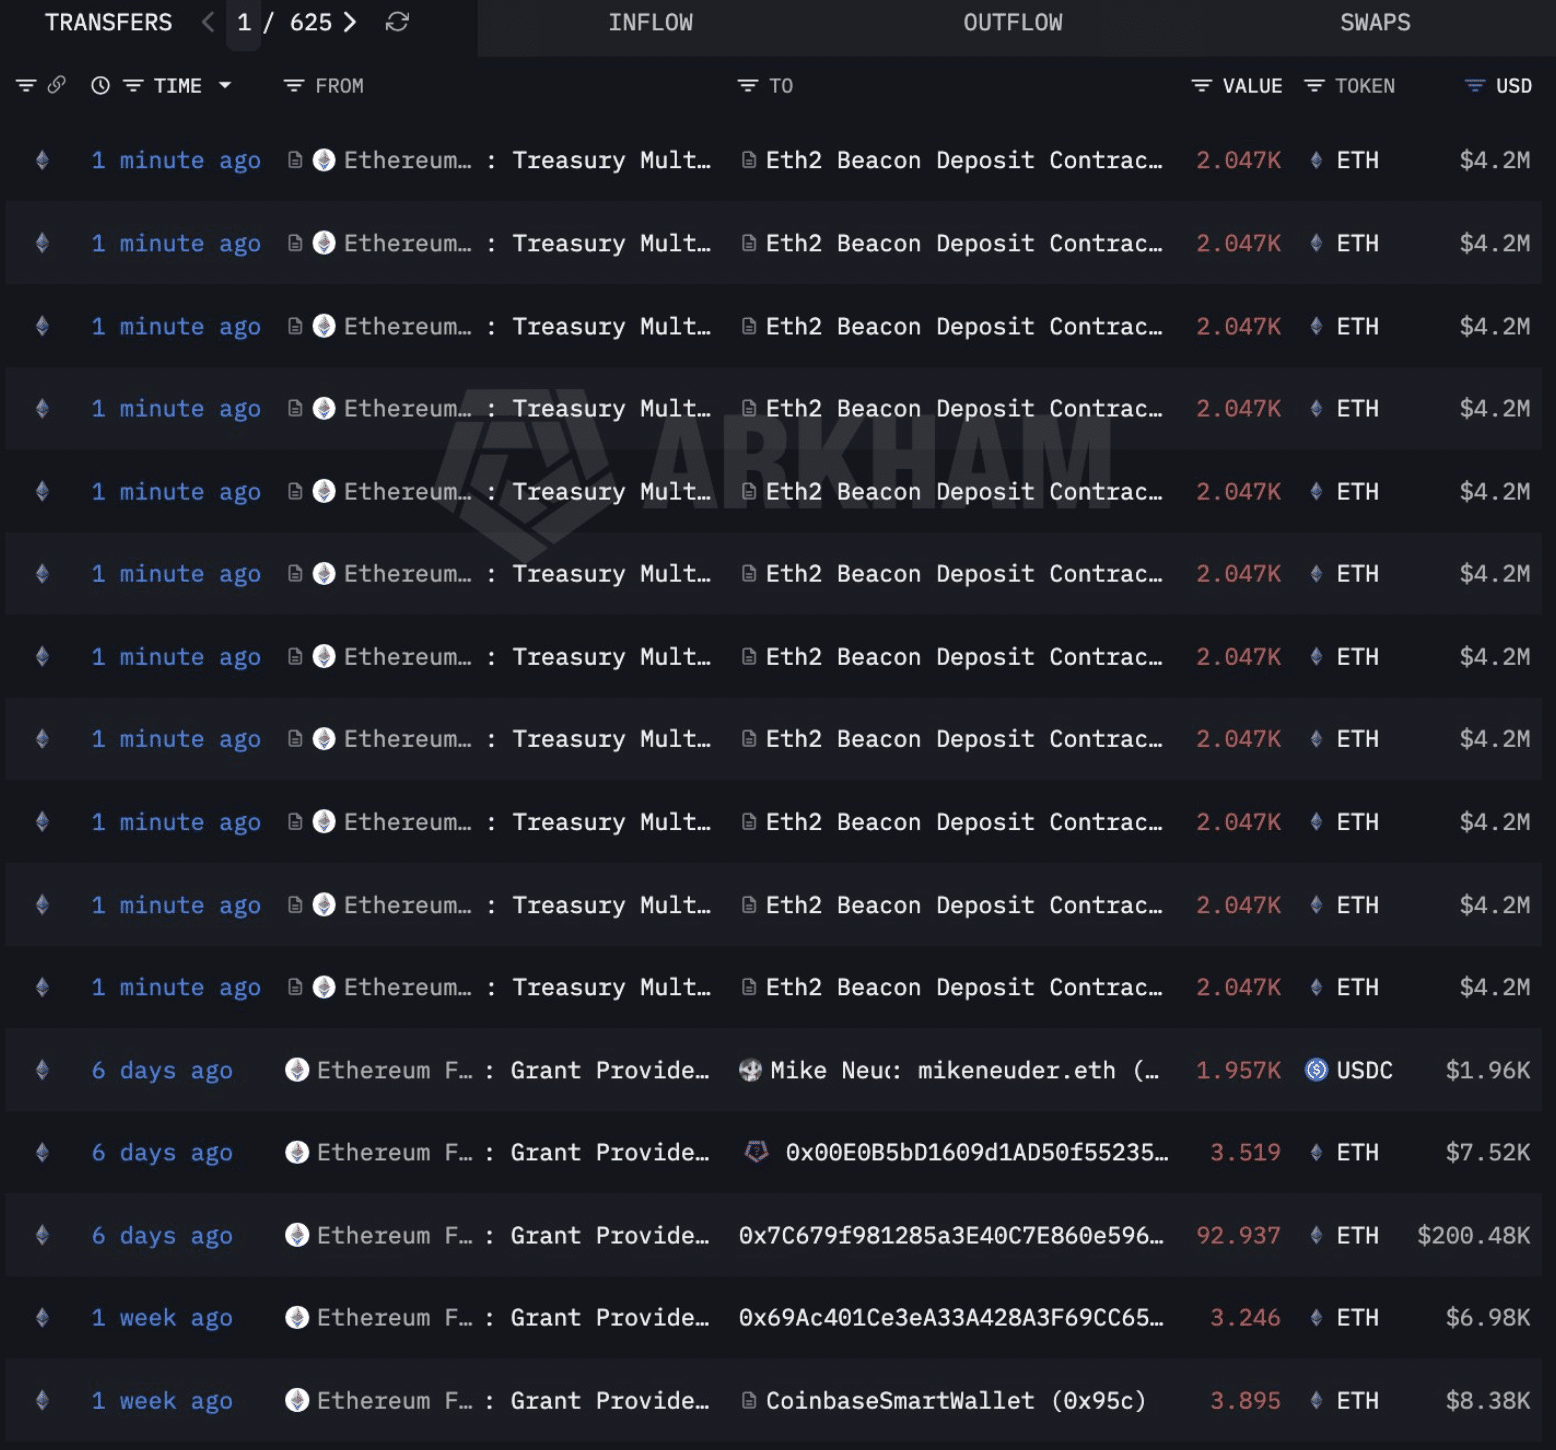Open the CoinbaseSmartWallet (0x95c) address
The image size is (1556, 1450).
pyautogui.click(x=954, y=1400)
